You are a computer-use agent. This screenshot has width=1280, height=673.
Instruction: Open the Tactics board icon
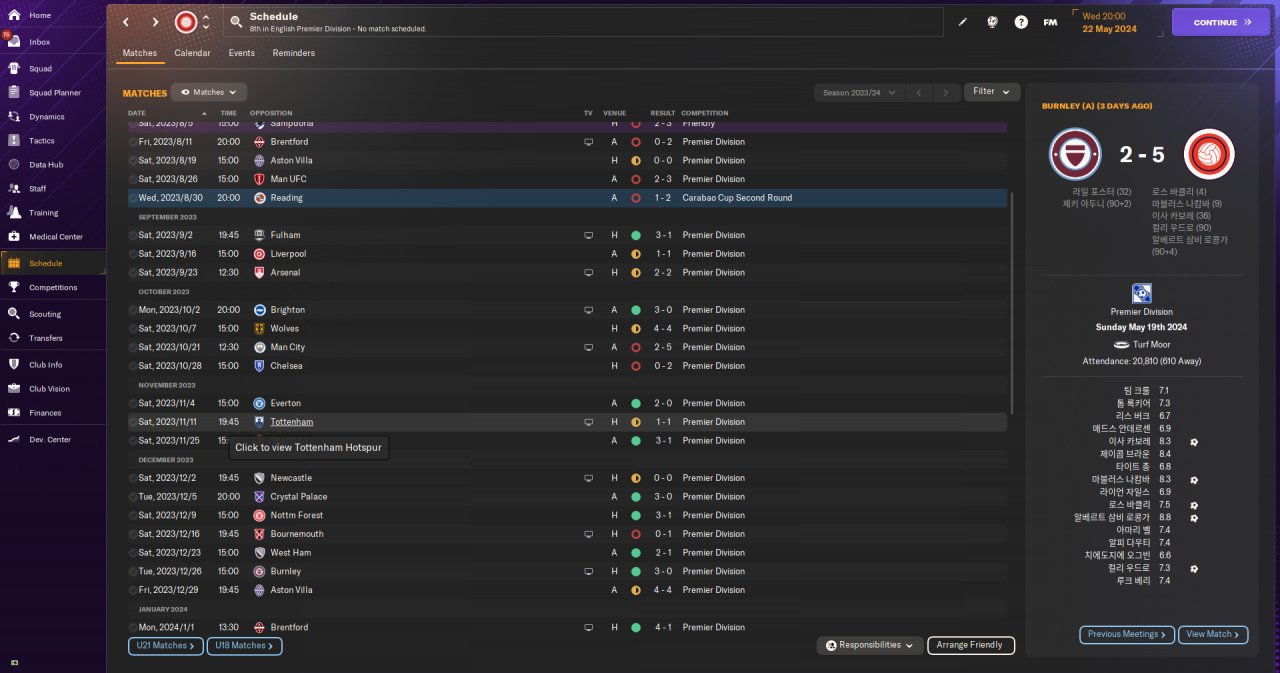(x=14, y=141)
